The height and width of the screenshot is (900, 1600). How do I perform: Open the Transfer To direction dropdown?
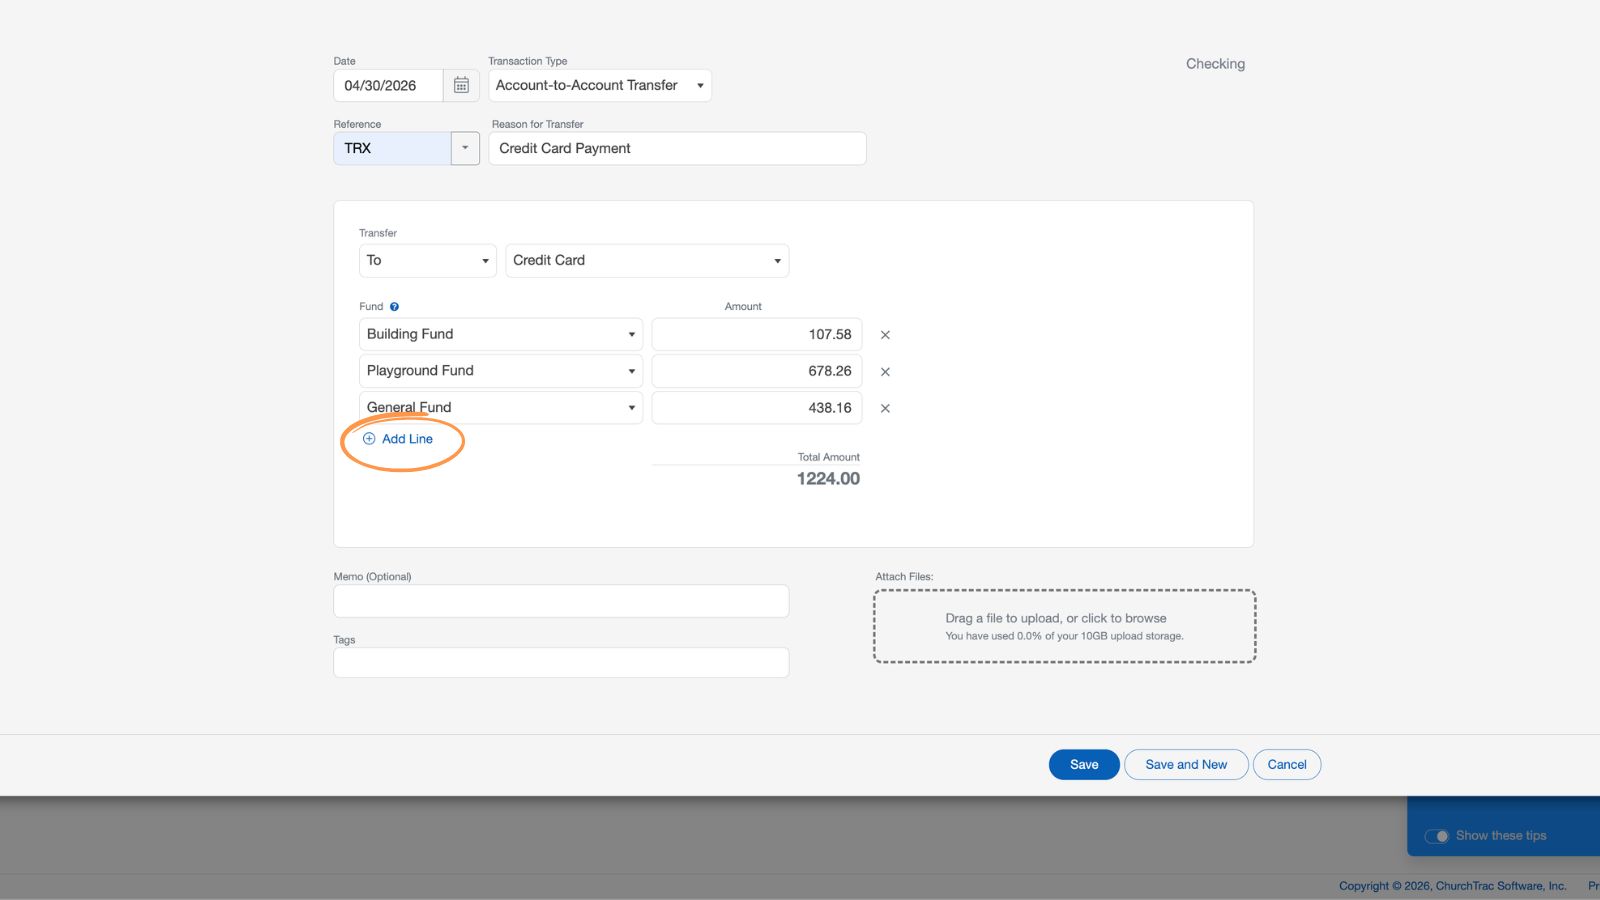coord(427,261)
